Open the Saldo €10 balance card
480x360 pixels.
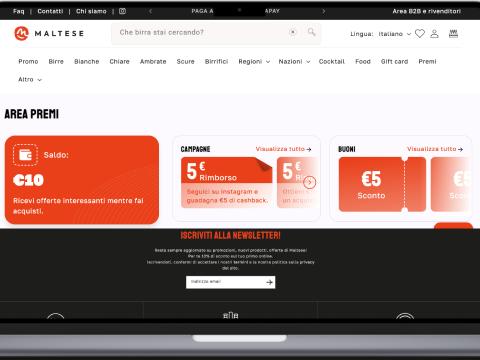click(x=82, y=180)
